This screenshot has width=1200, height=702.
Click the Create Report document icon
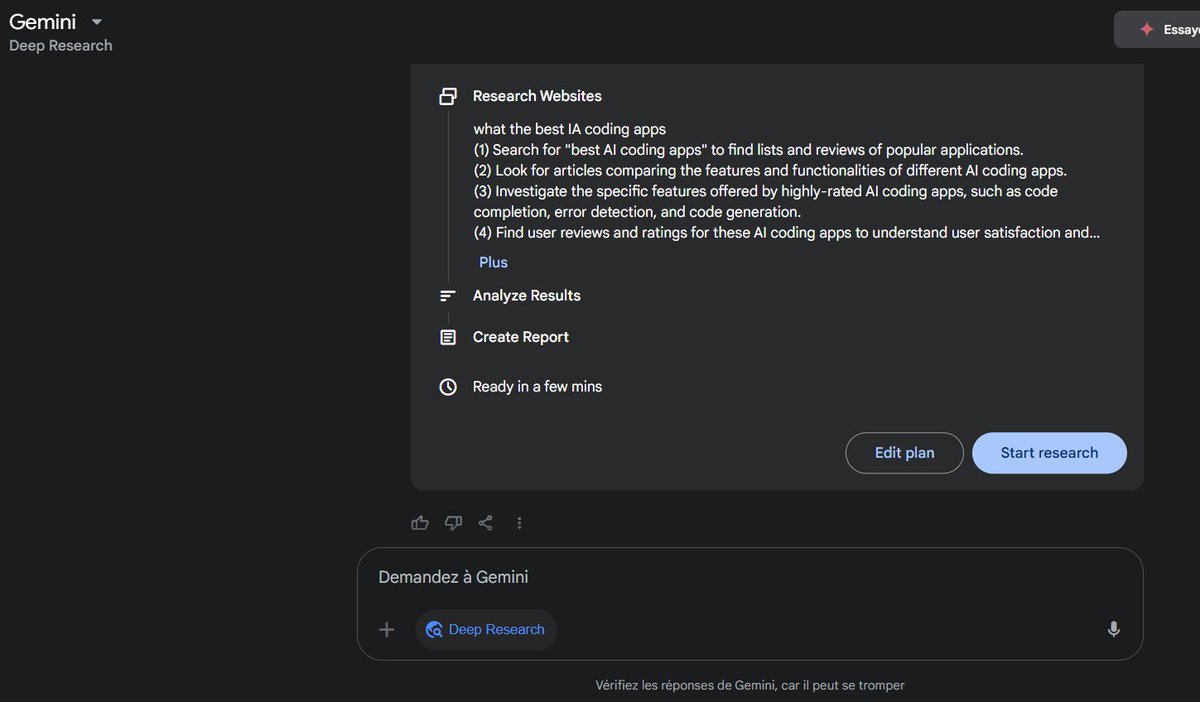[x=448, y=338]
